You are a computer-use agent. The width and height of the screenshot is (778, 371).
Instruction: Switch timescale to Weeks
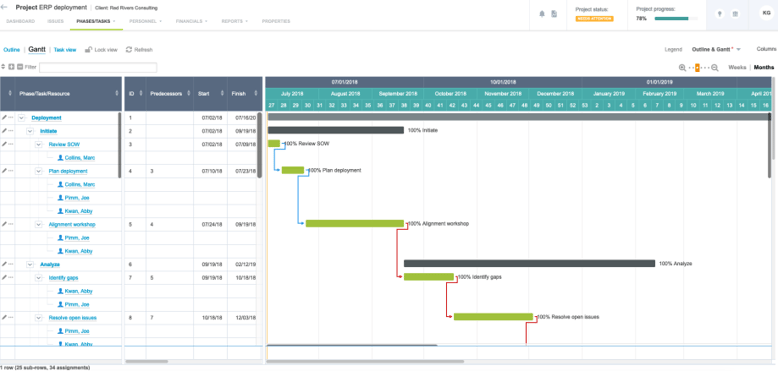[x=737, y=67]
